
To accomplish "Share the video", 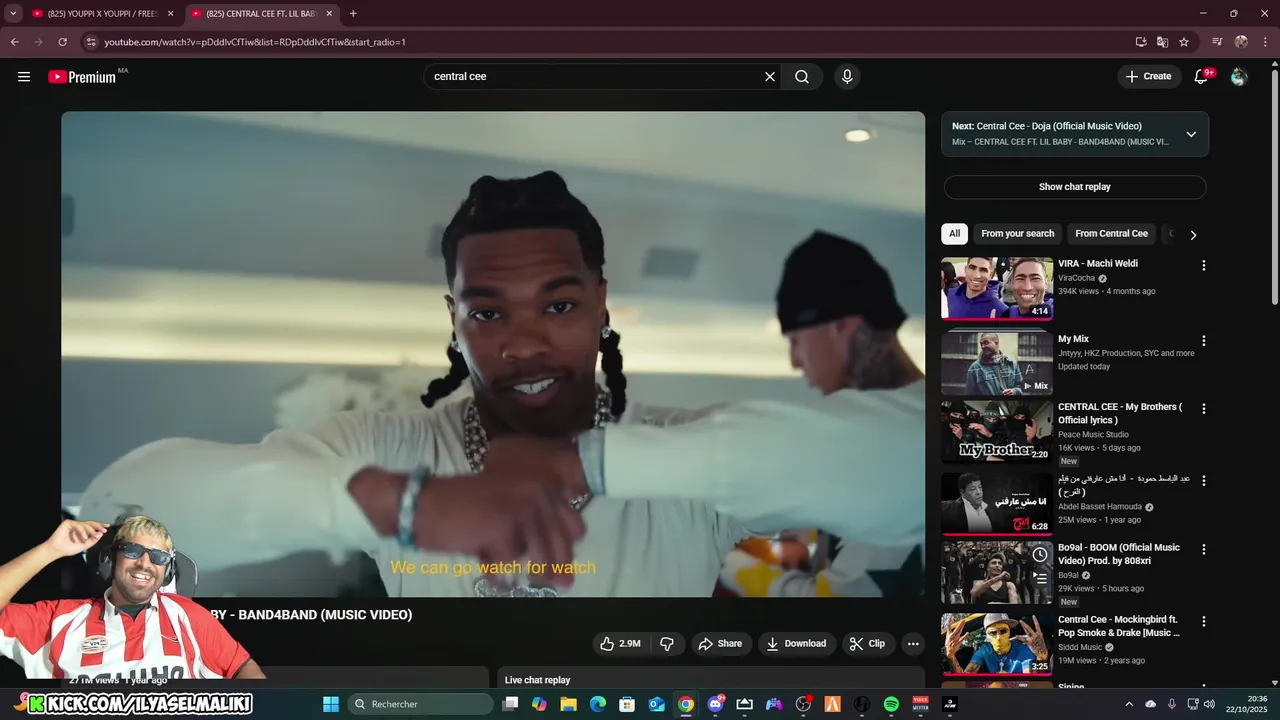I will 720,644.
